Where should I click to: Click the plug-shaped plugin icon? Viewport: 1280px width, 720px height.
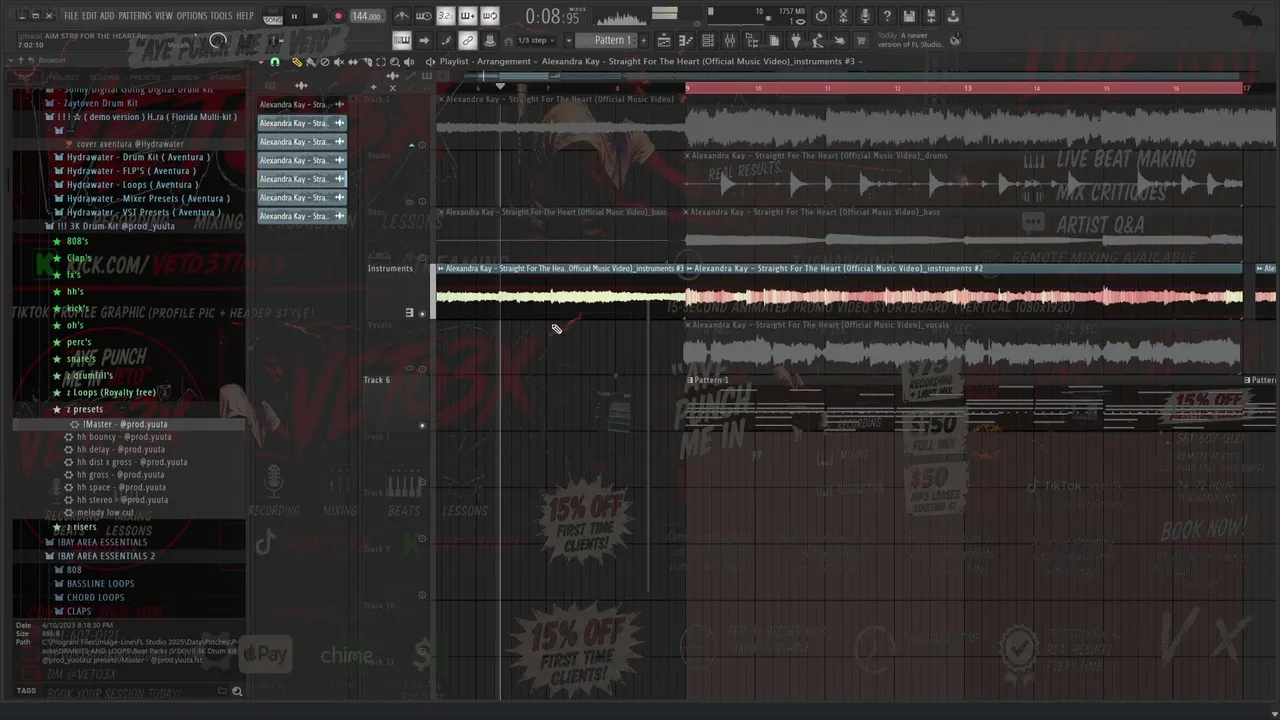(x=796, y=40)
